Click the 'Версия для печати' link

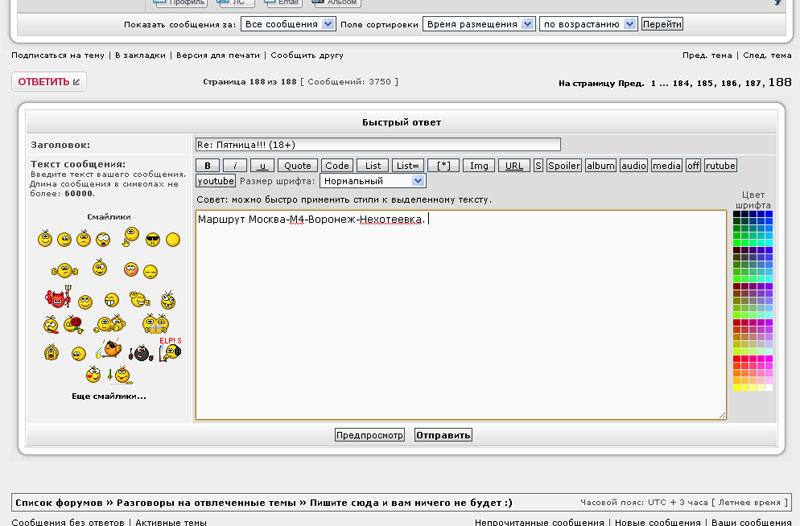click(x=219, y=55)
